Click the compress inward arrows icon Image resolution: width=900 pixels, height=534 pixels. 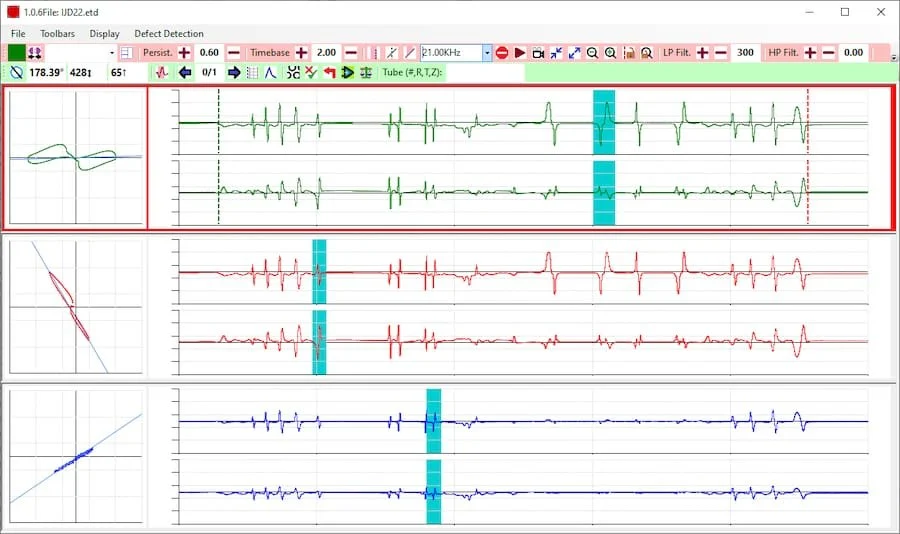pos(556,53)
